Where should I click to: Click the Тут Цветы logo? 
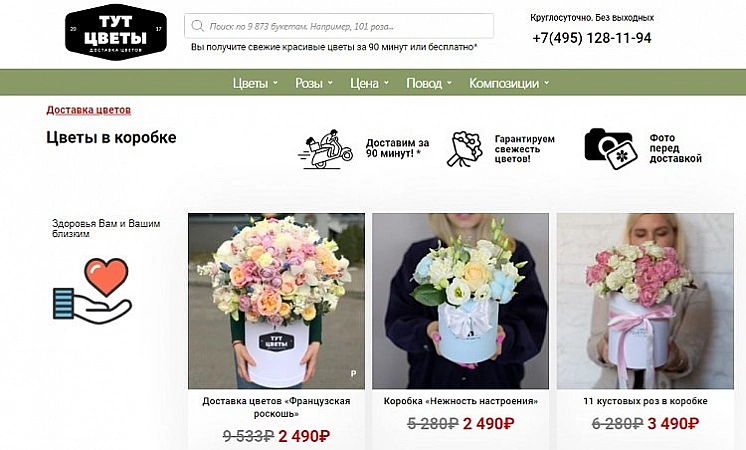[116, 32]
